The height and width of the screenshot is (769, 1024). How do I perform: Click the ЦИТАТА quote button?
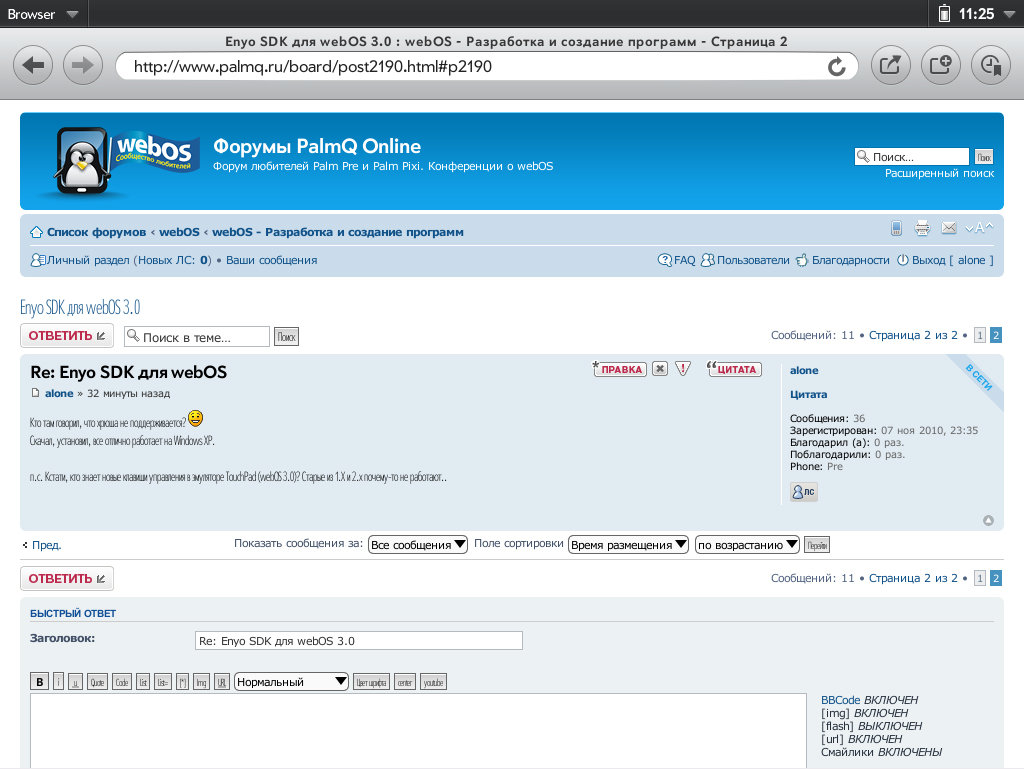click(734, 369)
